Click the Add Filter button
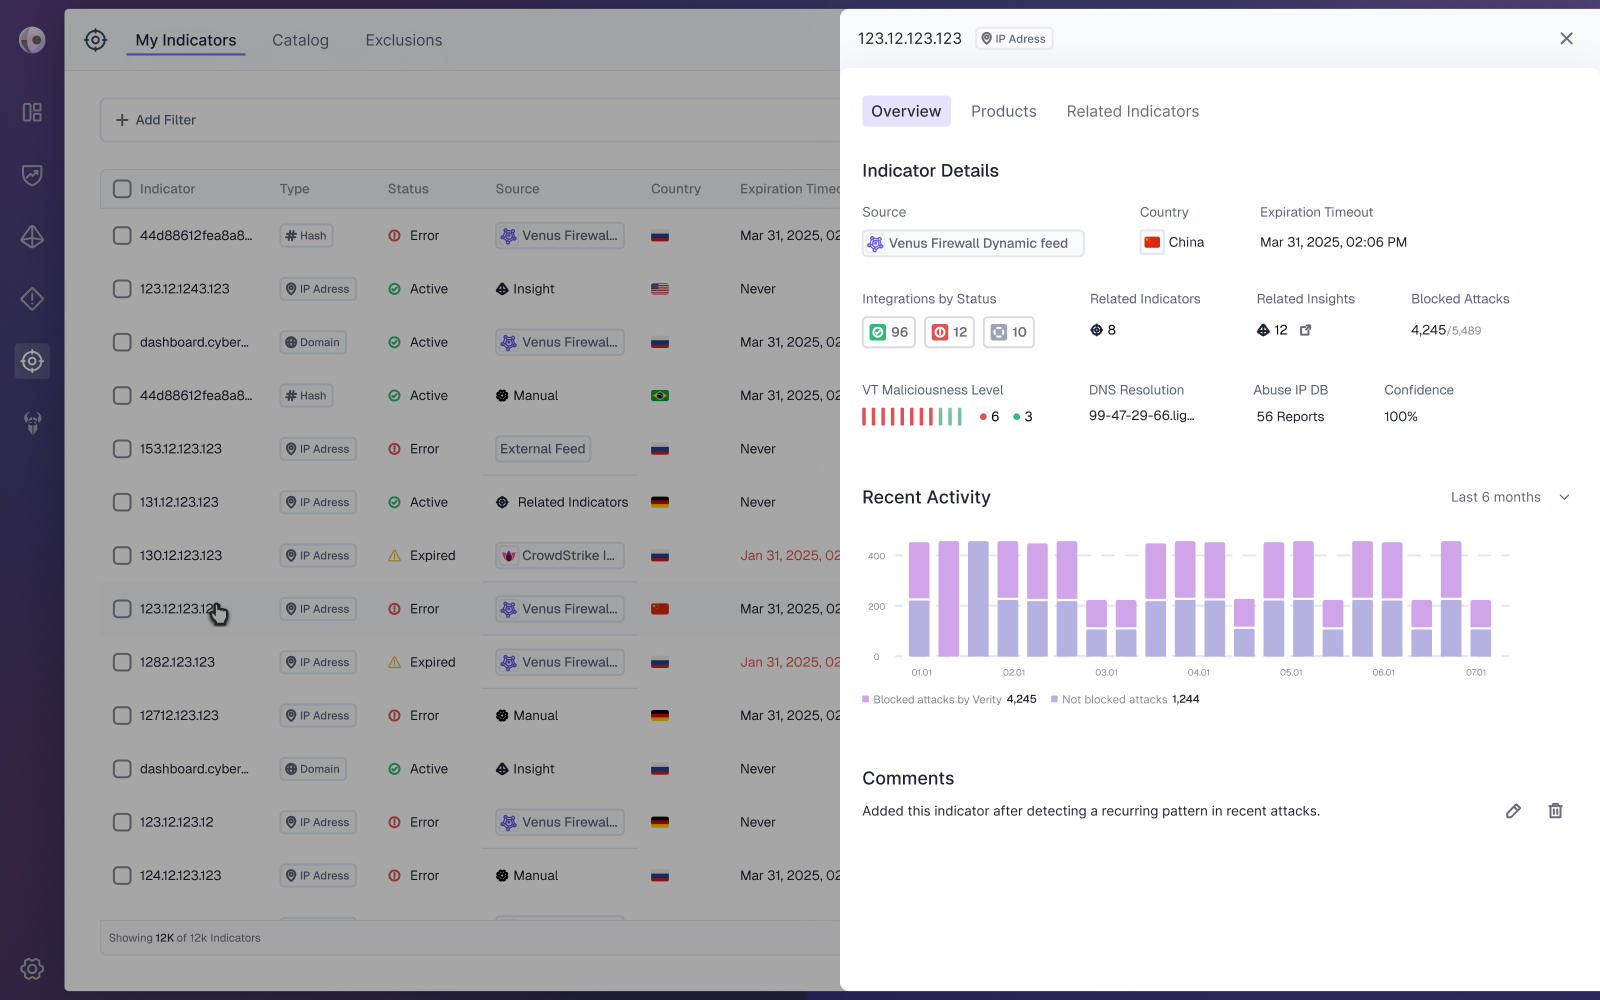The height and width of the screenshot is (1000, 1600). pyautogui.click(x=156, y=120)
